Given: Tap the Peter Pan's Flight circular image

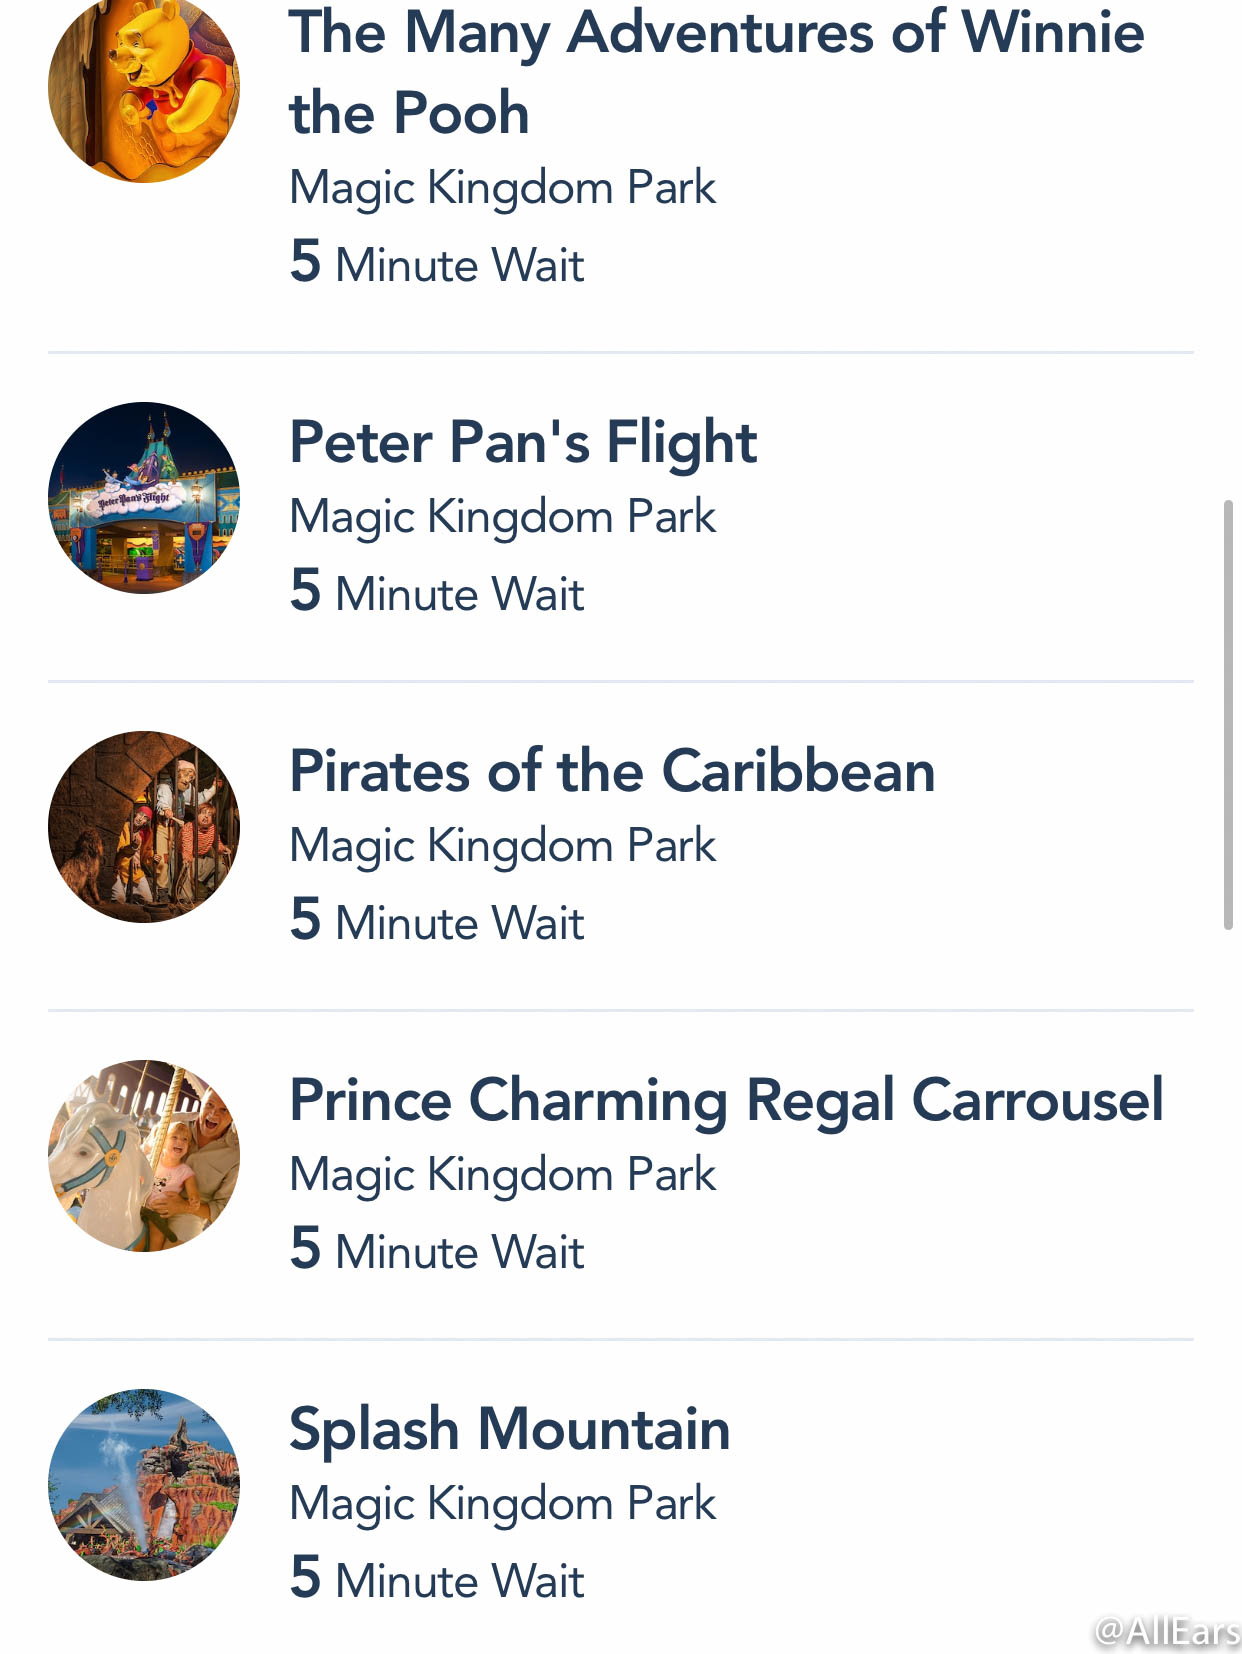Looking at the screenshot, I should click(x=144, y=498).
